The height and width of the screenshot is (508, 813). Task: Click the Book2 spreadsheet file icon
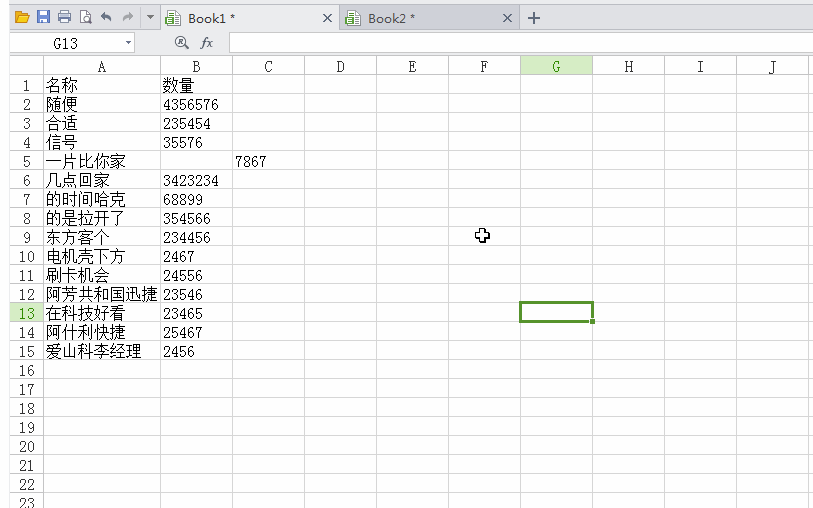(x=353, y=19)
